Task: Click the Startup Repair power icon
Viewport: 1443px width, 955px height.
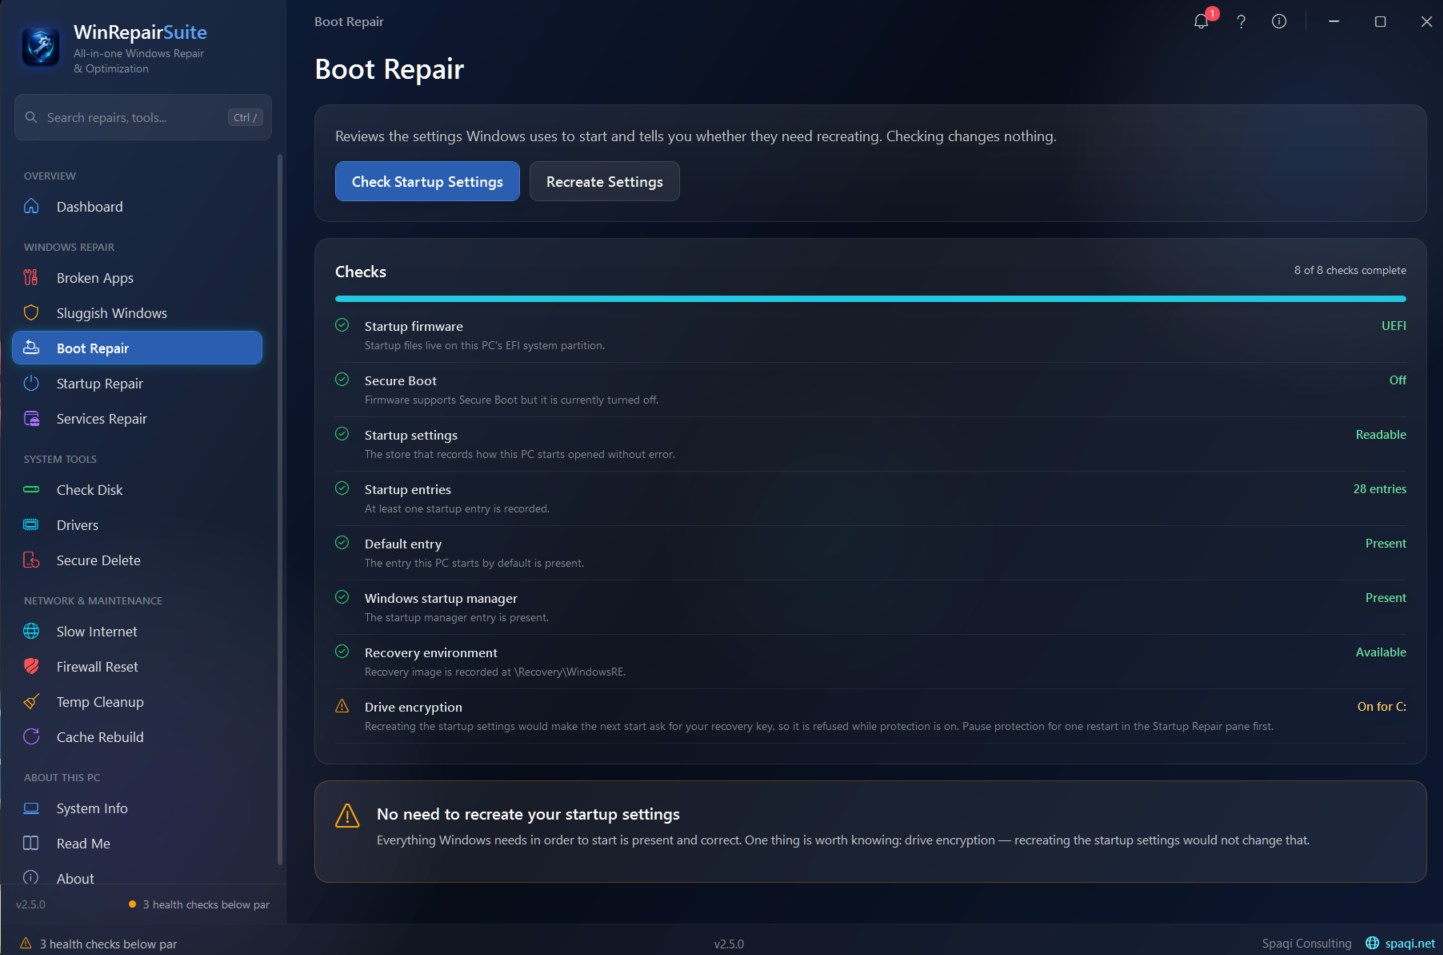Action: pos(31,383)
